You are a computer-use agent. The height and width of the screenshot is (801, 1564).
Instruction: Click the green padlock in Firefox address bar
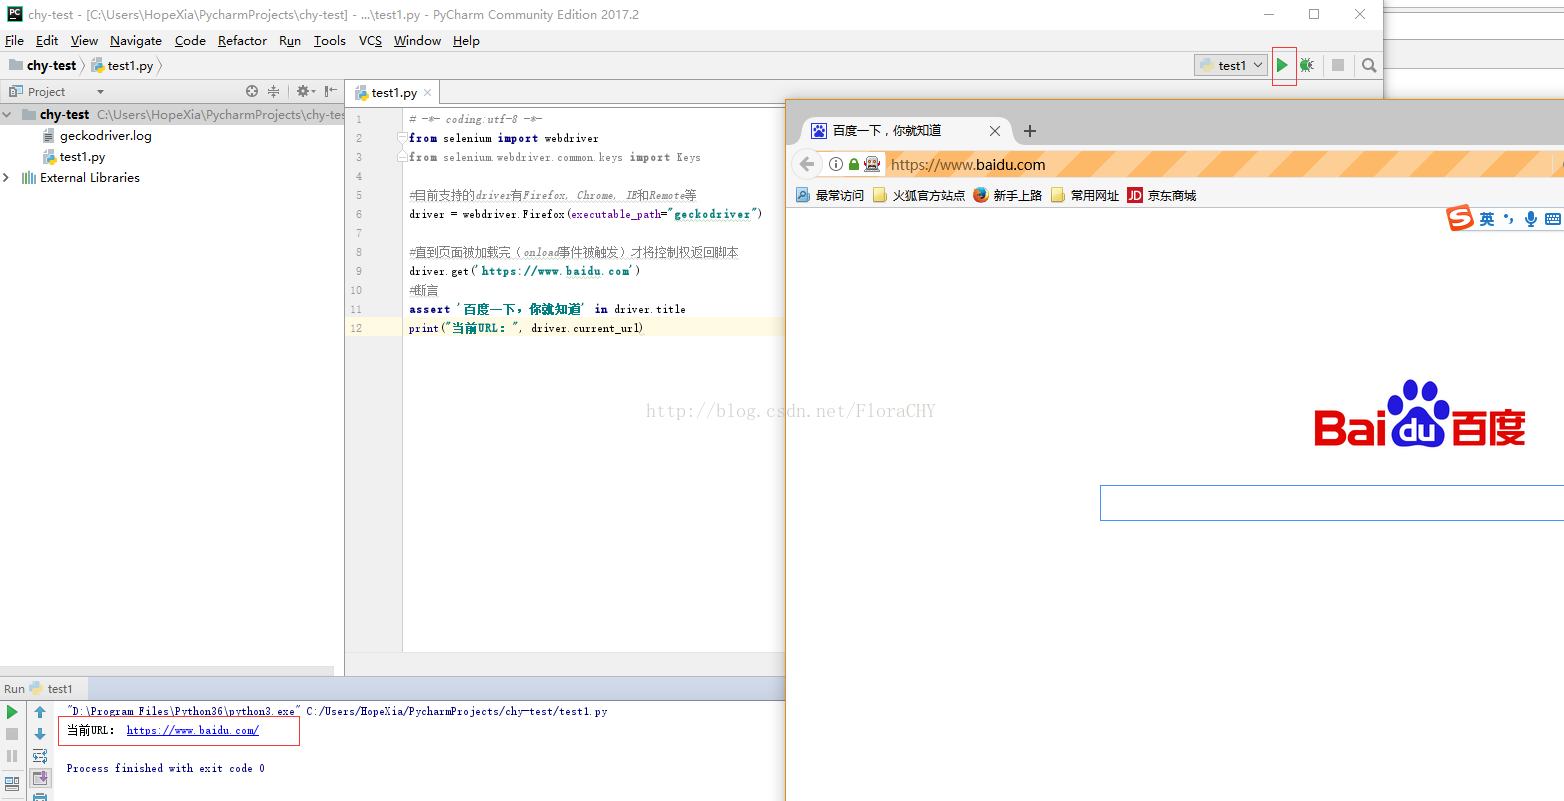point(854,164)
